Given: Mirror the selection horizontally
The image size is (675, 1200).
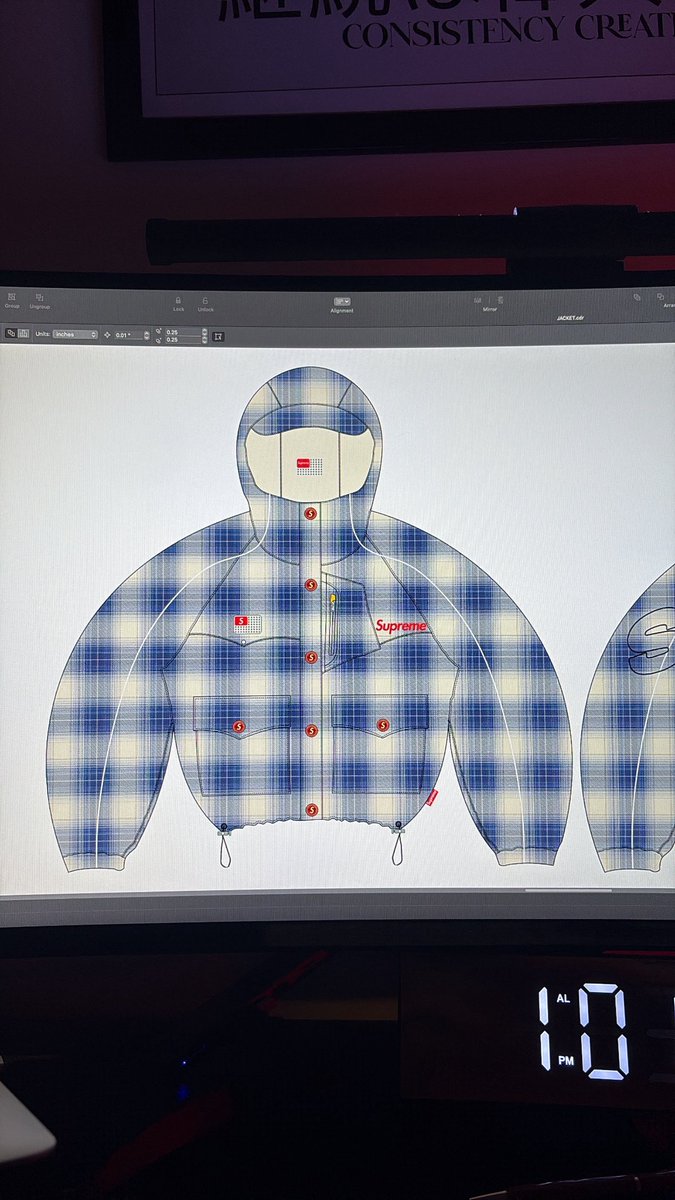Looking at the screenshot, I should coord(477,300).
